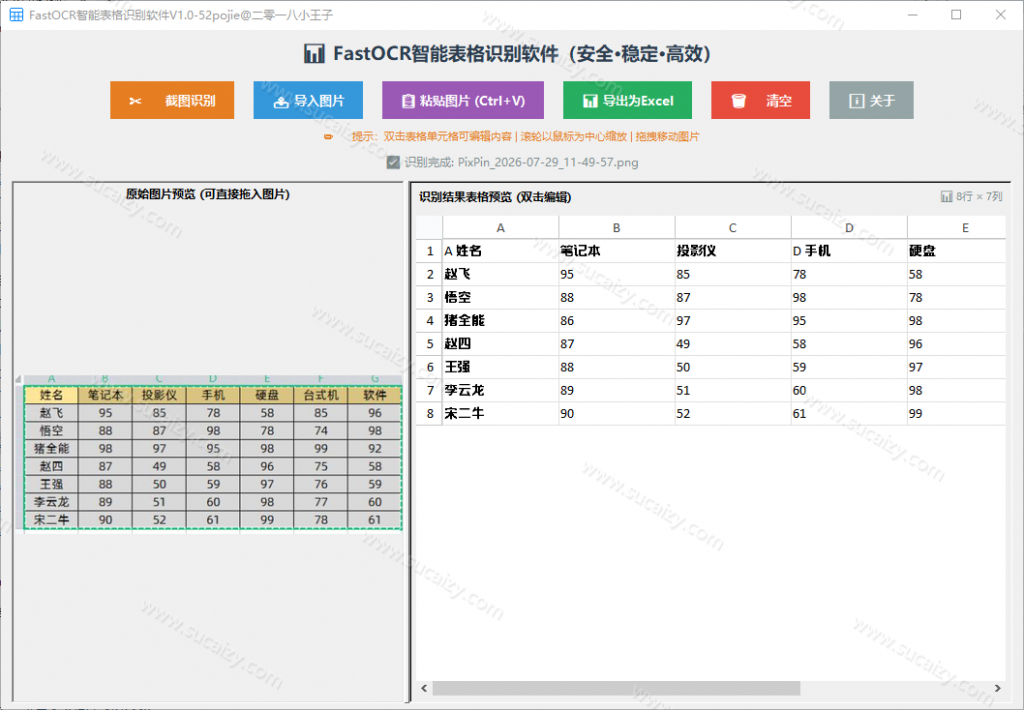Click result cell 'A 姓名'

click(500, 251)
